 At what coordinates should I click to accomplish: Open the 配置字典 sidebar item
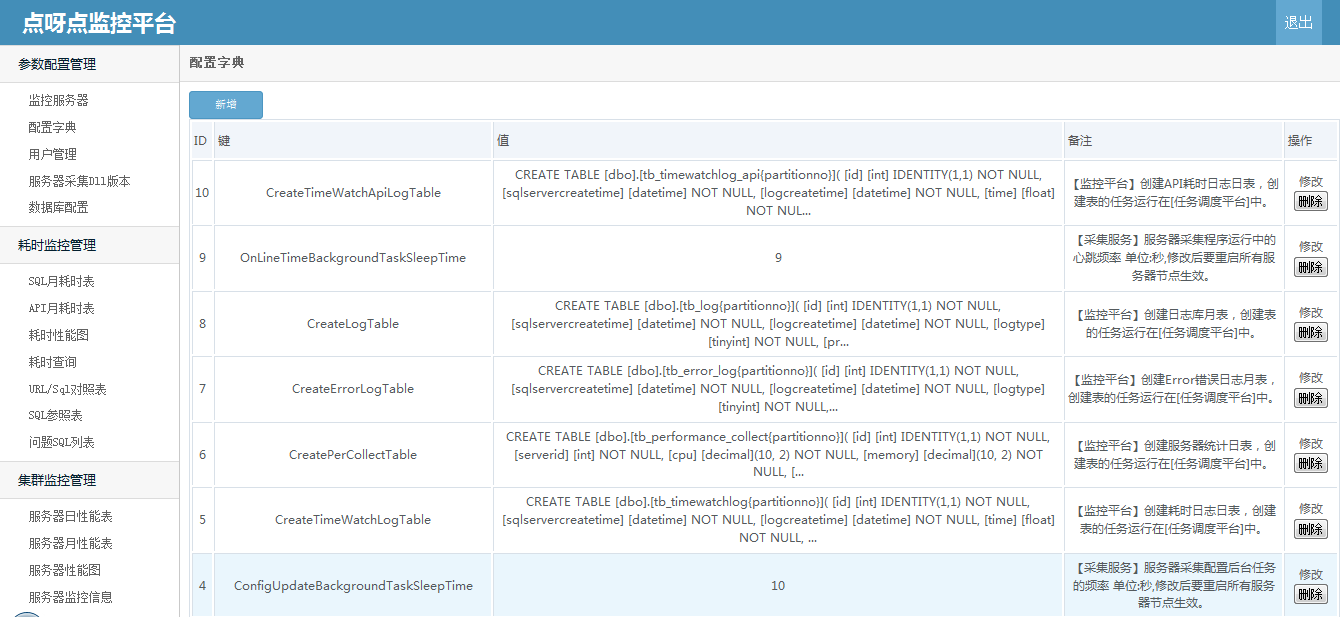tap(53, 127)
